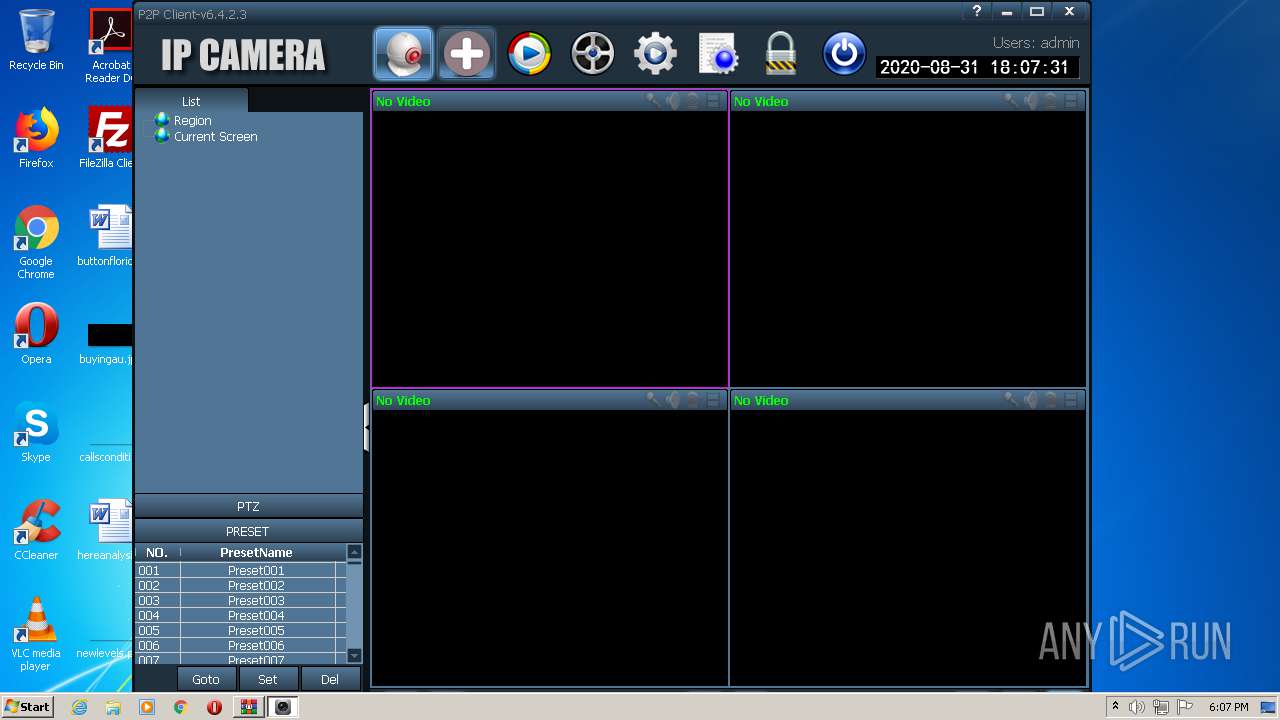1280x720 pixels.
Task: Toggle microphone in bottom-right video pane
Action: coord(1011,400)
